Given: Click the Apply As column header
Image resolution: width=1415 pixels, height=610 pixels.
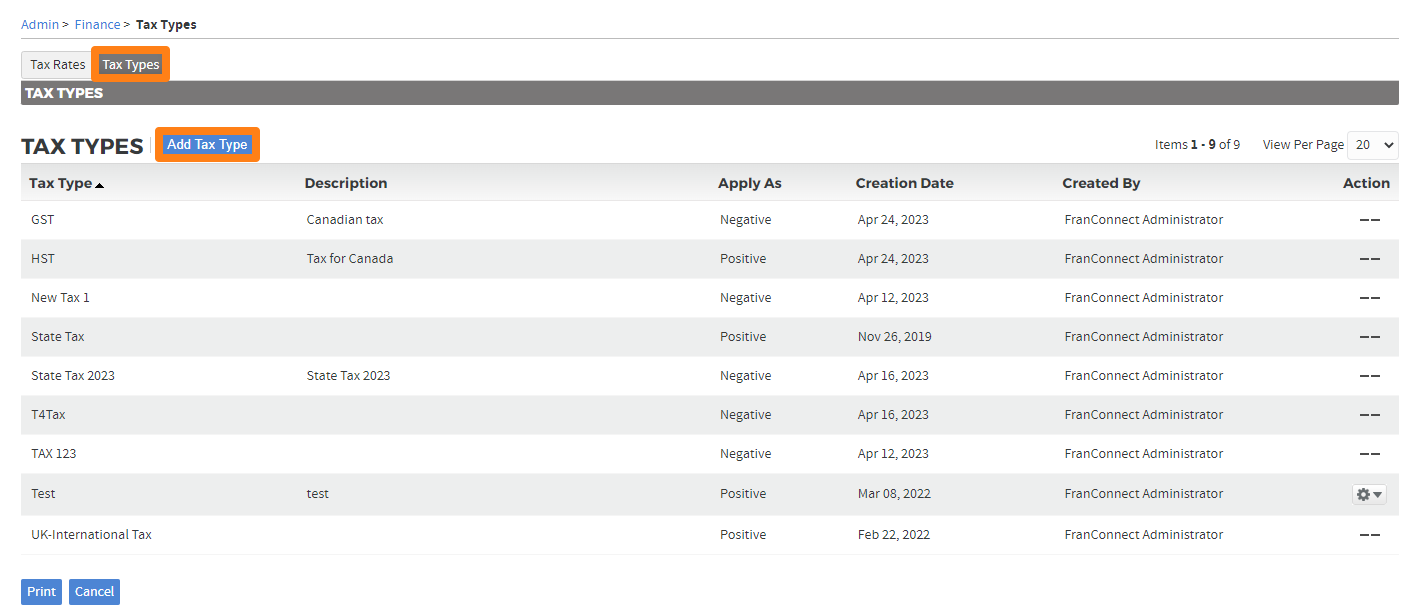Looking at the screenshot, I should [x=749, y=183].
